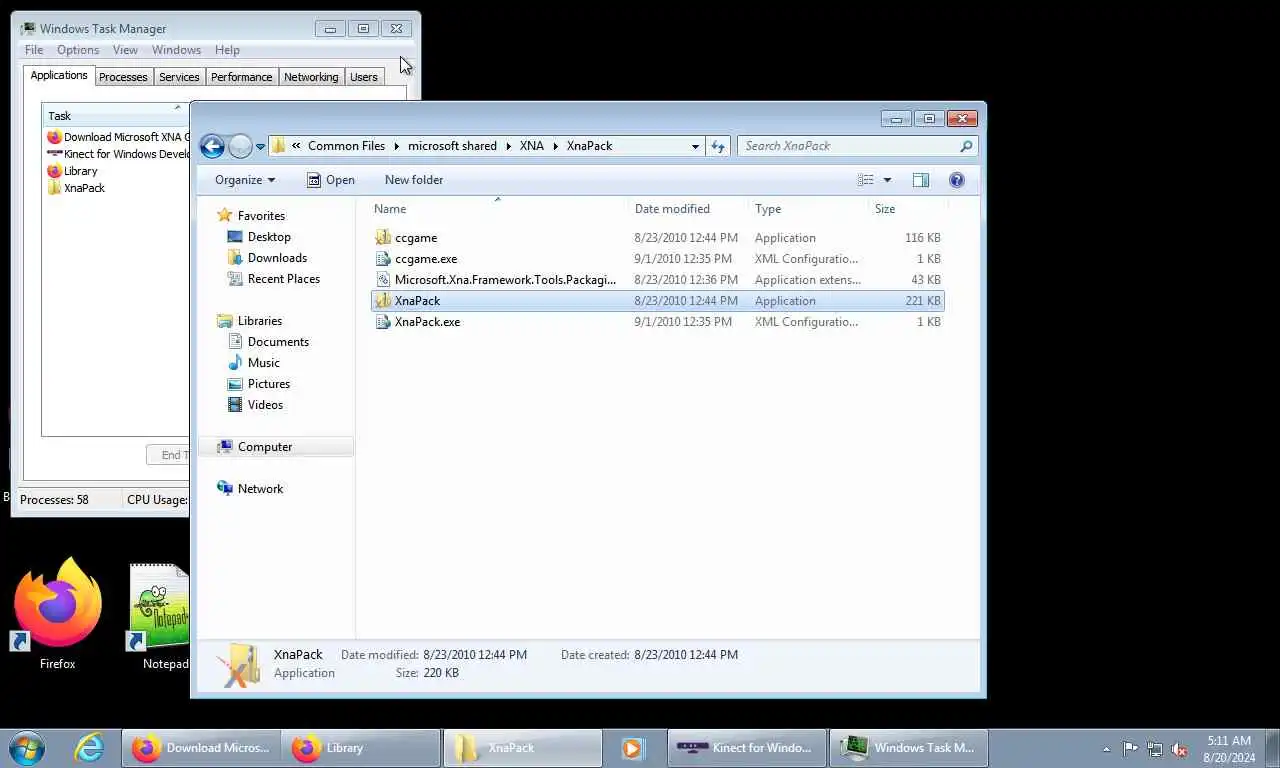The width and height of the screenshot is (1280, 768).
Task: Click the muted volume tray icon
Action: coord(1179,748)
